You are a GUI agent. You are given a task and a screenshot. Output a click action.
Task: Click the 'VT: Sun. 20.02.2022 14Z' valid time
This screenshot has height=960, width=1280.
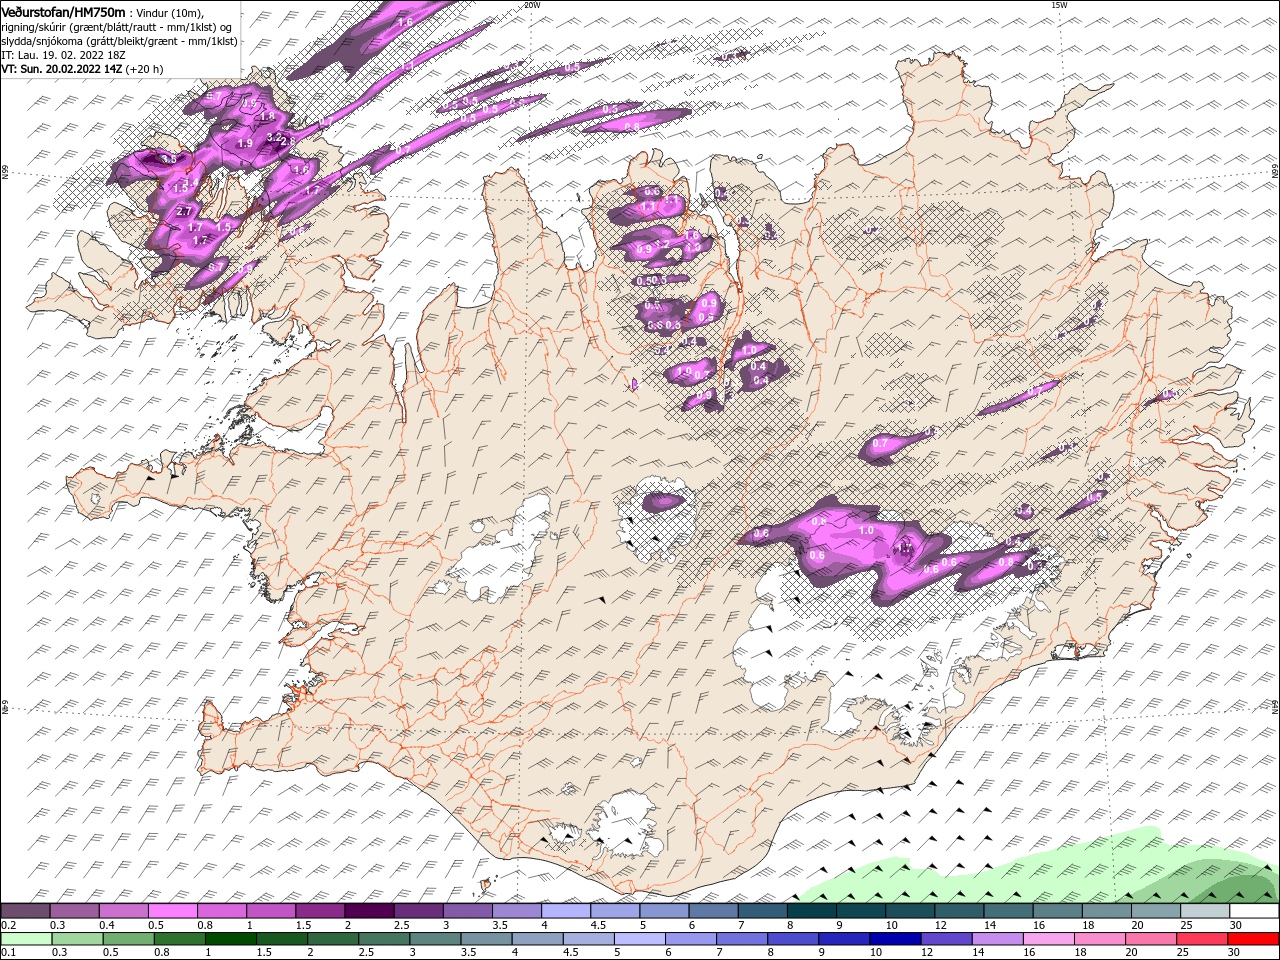click(x=61, y=69)
